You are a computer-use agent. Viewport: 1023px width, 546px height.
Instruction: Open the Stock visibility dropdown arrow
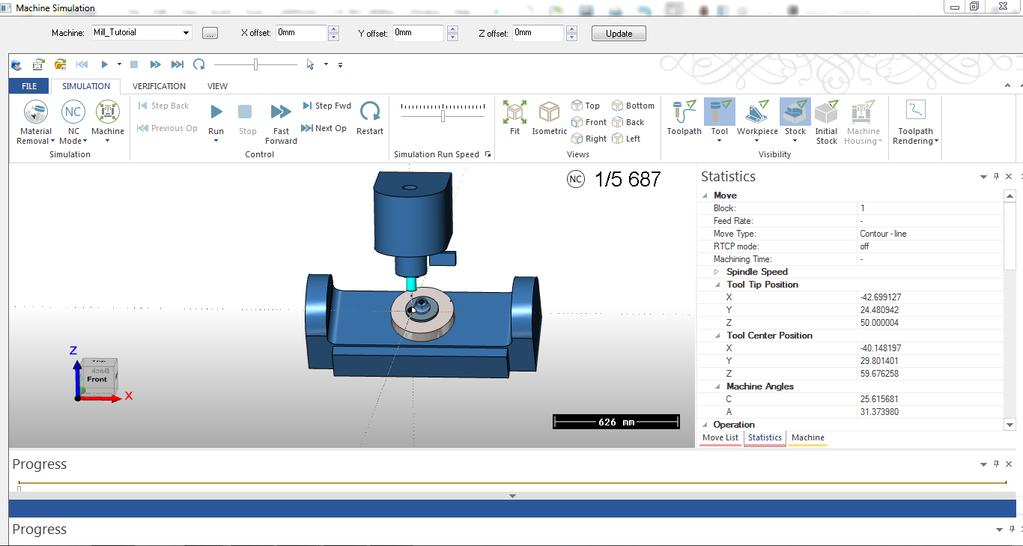(795, 141)
